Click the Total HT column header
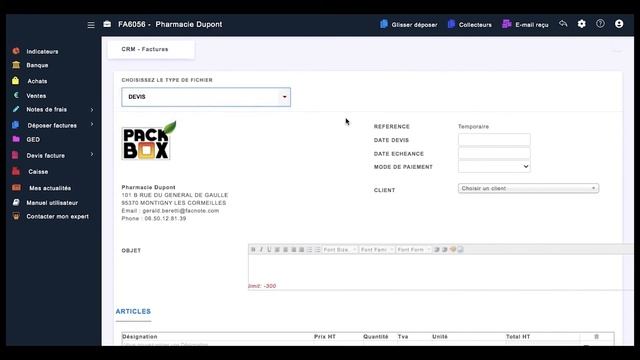 (518, 337)
